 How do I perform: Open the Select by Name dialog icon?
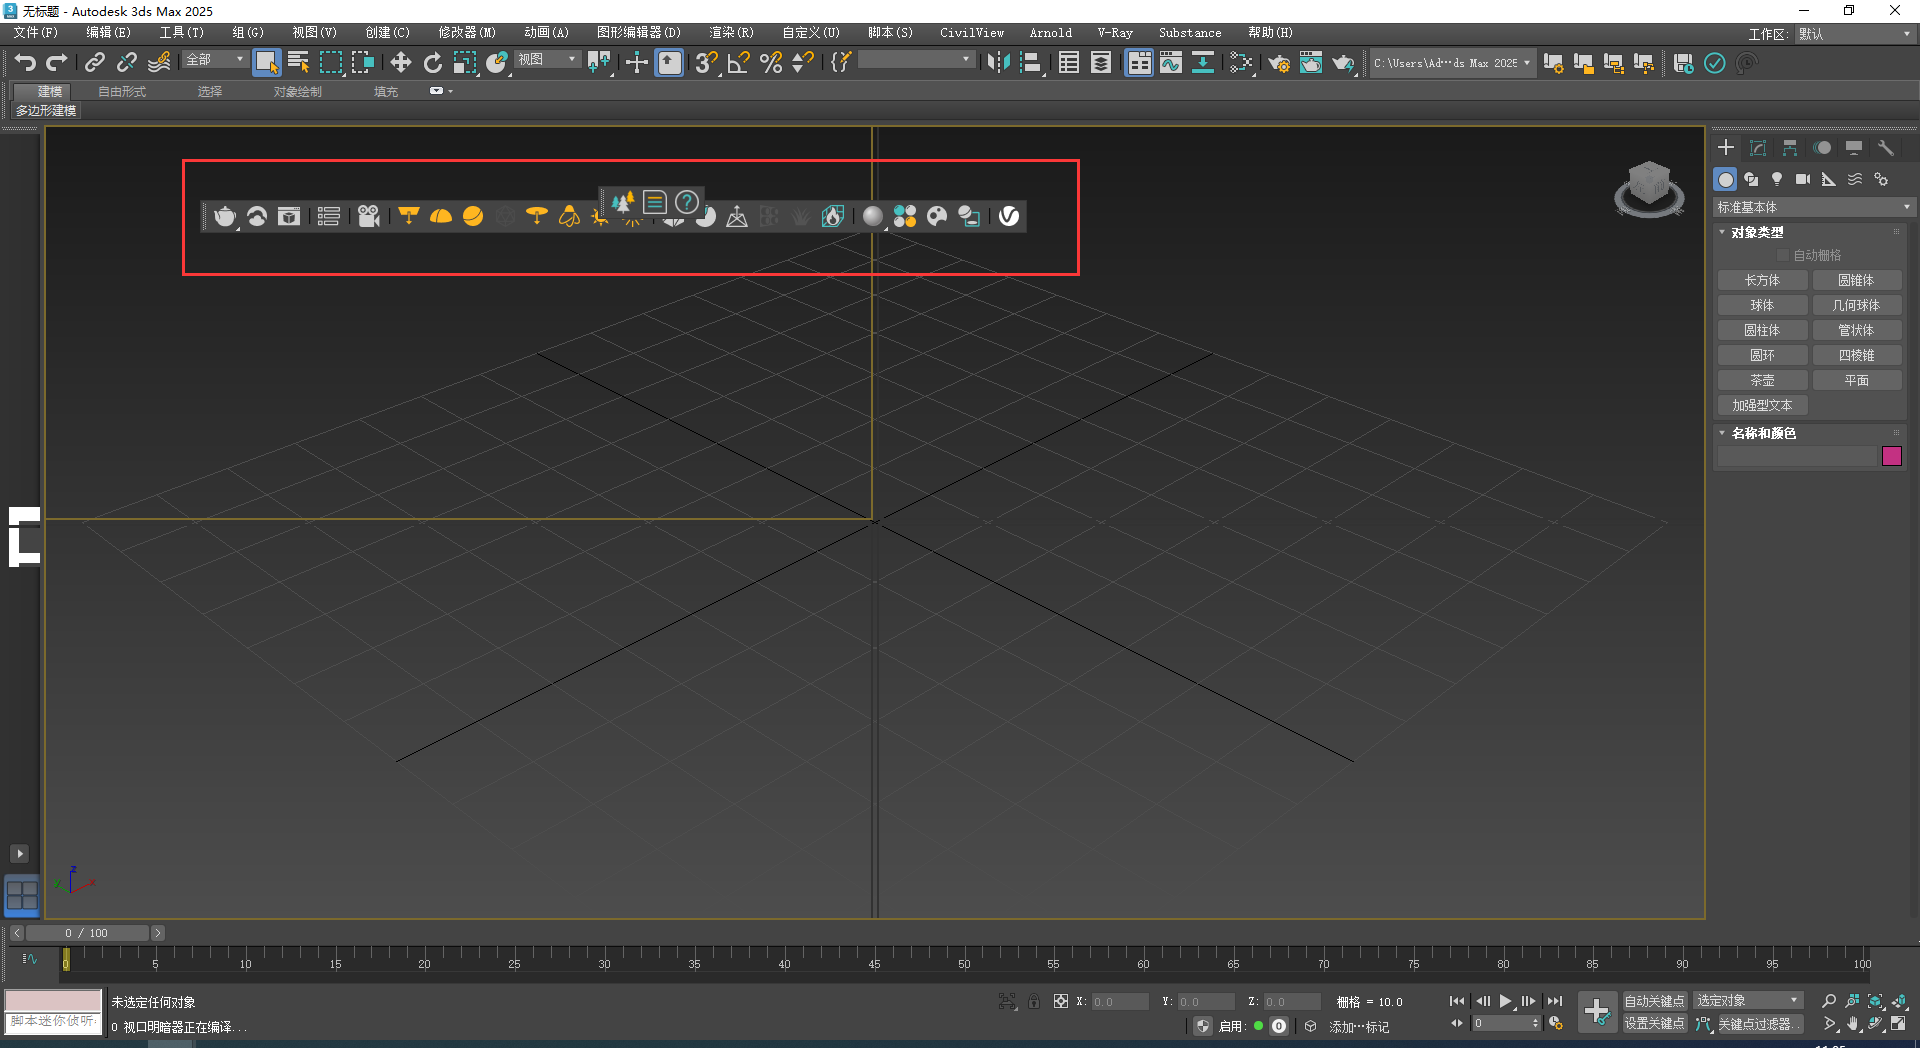click(297, 63)
